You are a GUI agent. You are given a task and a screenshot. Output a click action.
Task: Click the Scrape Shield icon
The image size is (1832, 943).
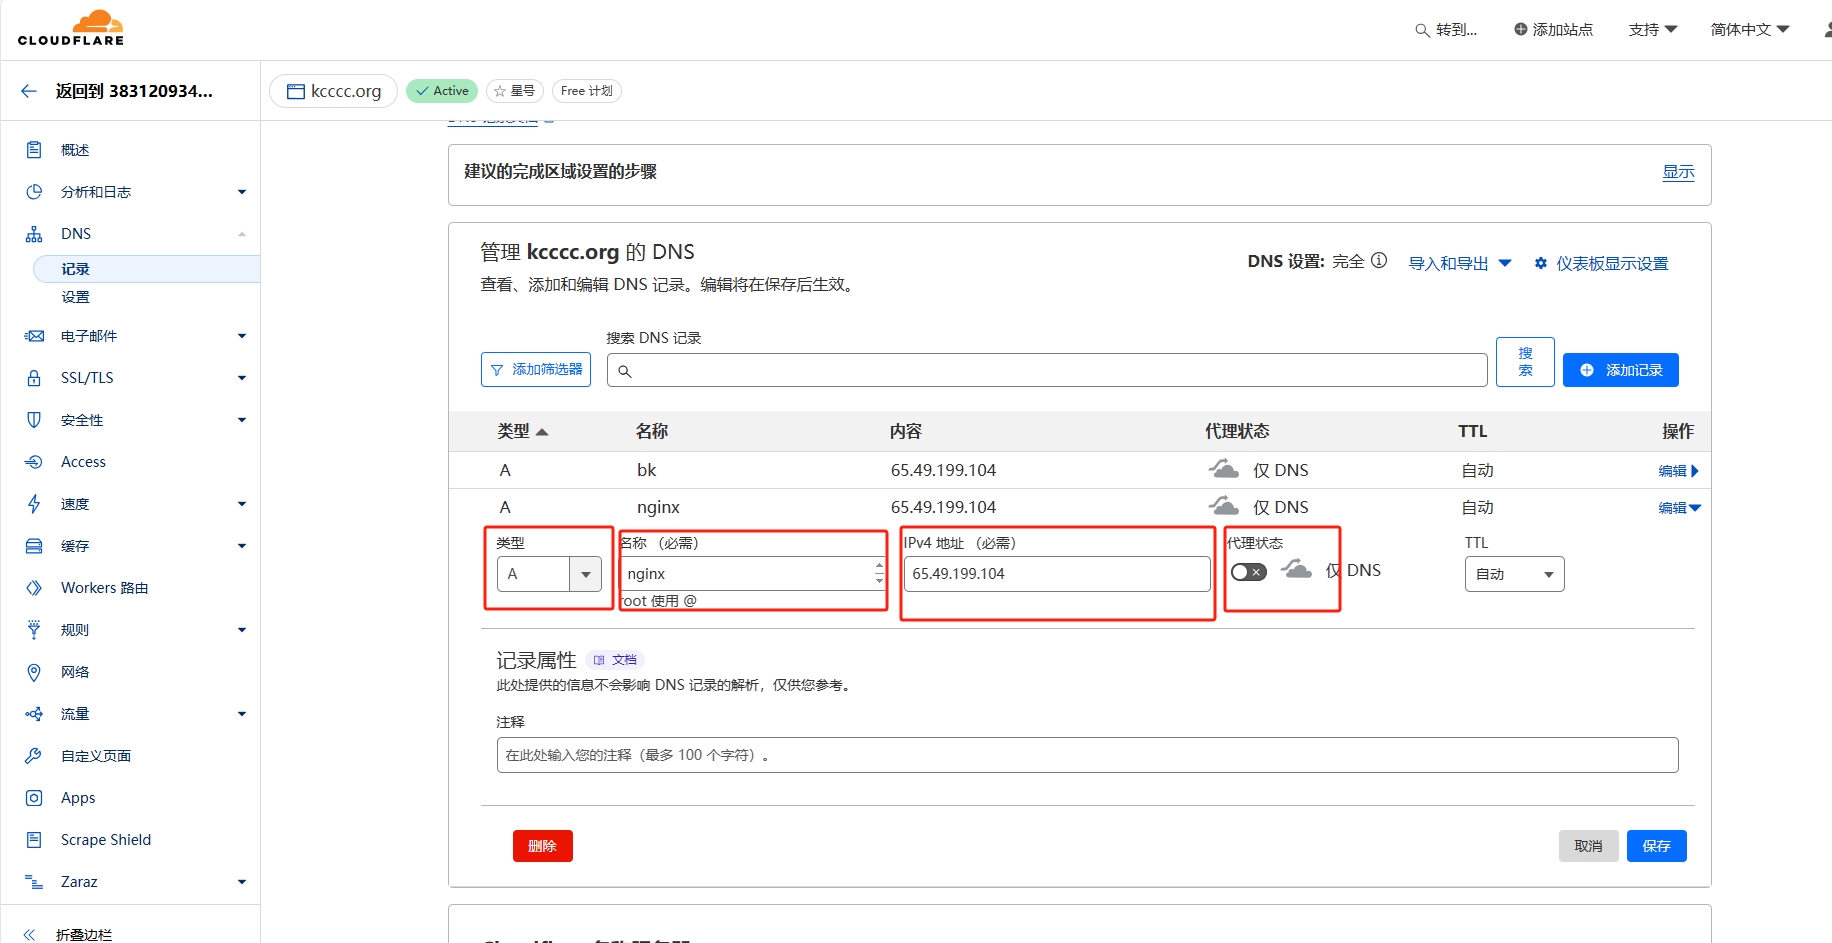(x=34, y=840)
